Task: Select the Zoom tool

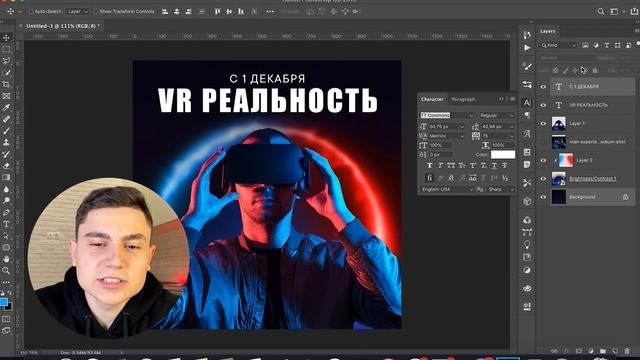Action: pyautogui.click(x=6, y=271)
